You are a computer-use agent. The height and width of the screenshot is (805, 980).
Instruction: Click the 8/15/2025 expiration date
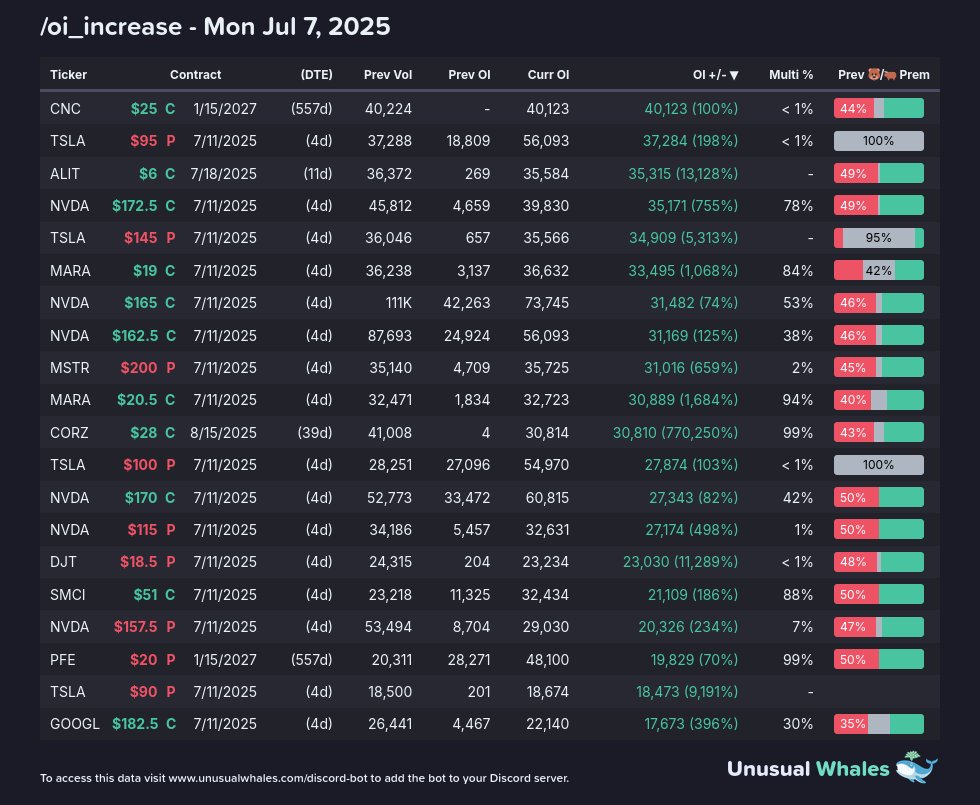click(x=223, y=432)
